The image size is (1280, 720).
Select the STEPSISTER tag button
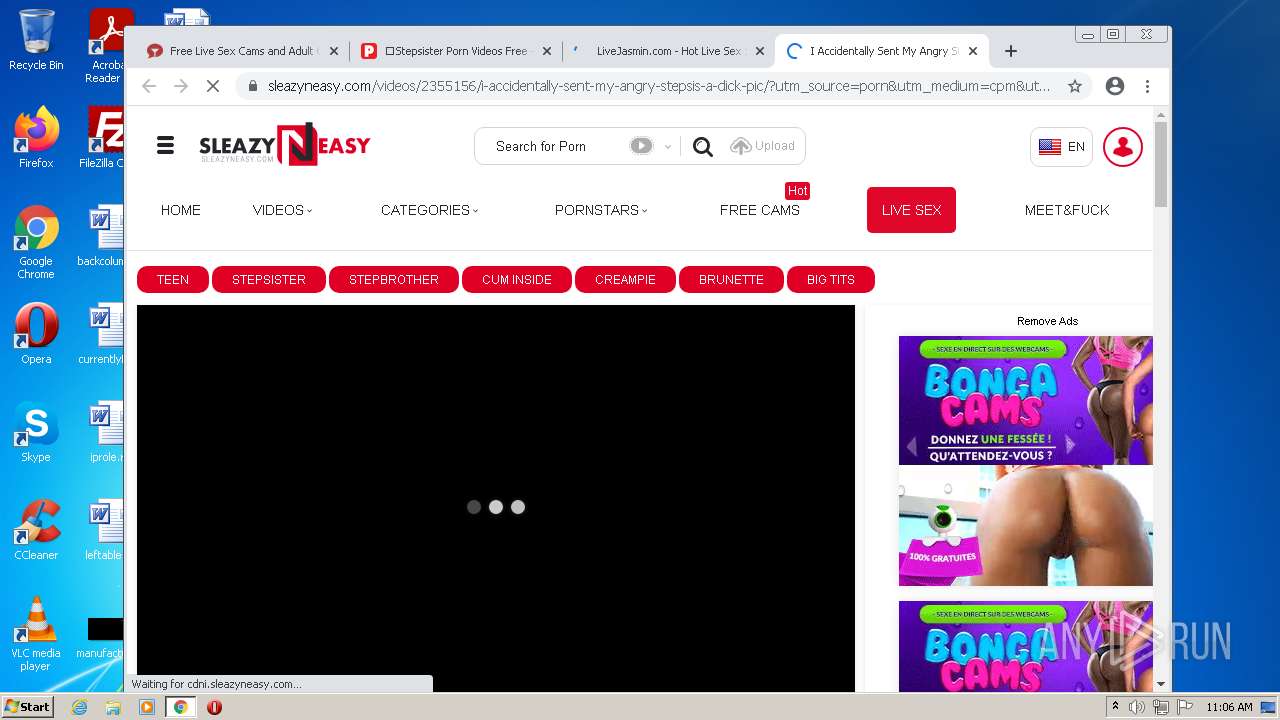pos(269,280)
